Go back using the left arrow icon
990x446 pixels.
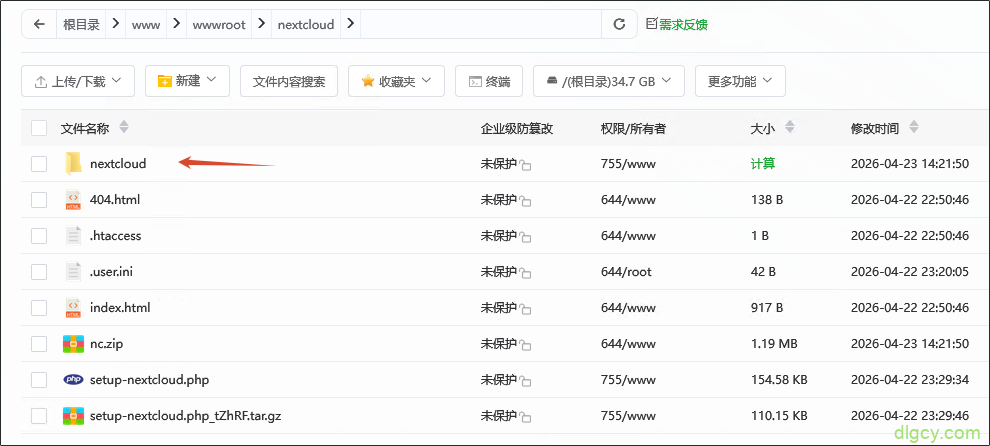coord(40,25)
